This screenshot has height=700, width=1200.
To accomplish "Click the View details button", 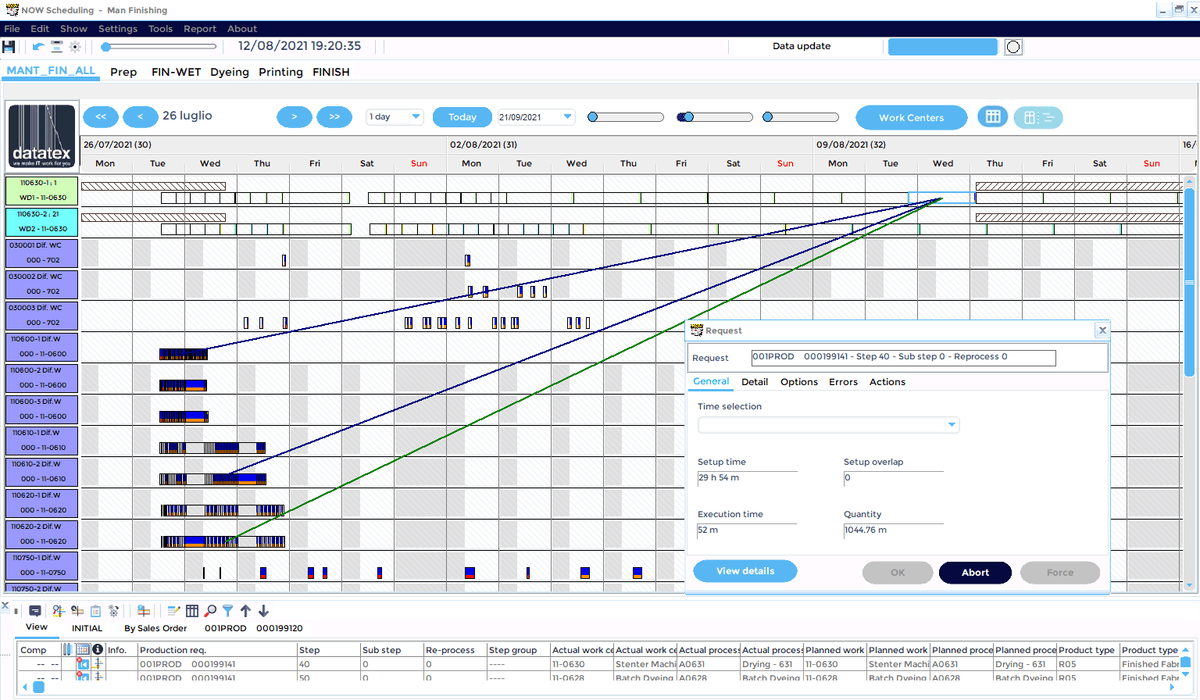I will pos(745,571).
